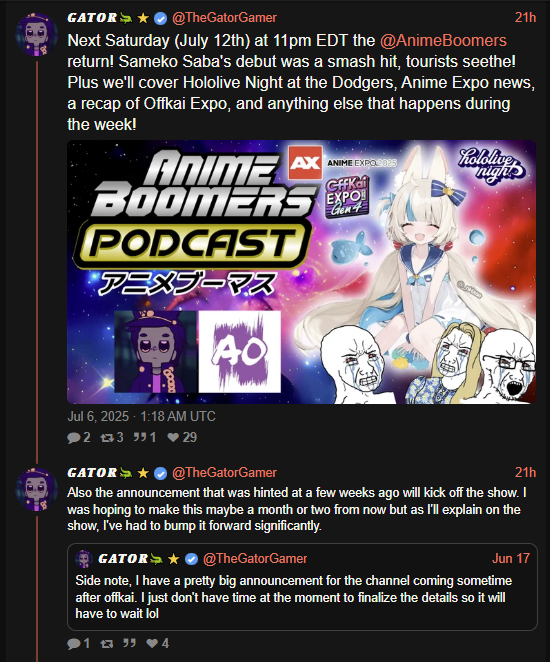The image size is (550, 662).
Task: Click the reply icon under the first tweet
Action: tap(73, 437)
